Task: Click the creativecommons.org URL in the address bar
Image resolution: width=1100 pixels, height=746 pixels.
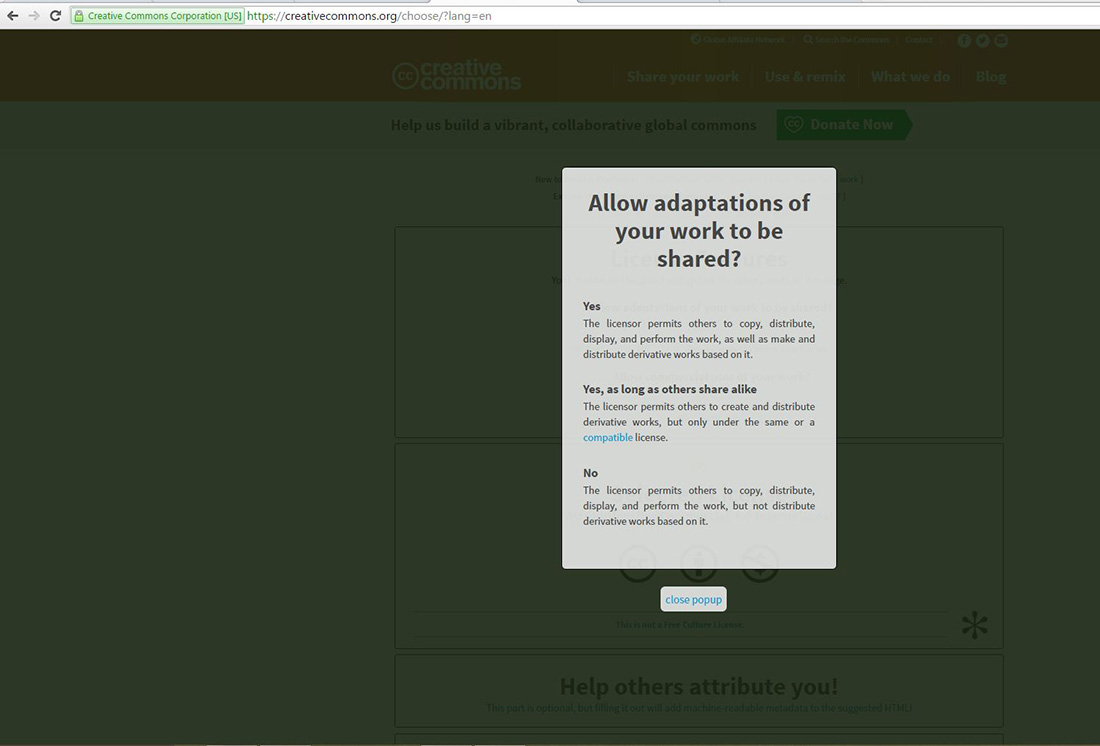Action: (369, 15)
